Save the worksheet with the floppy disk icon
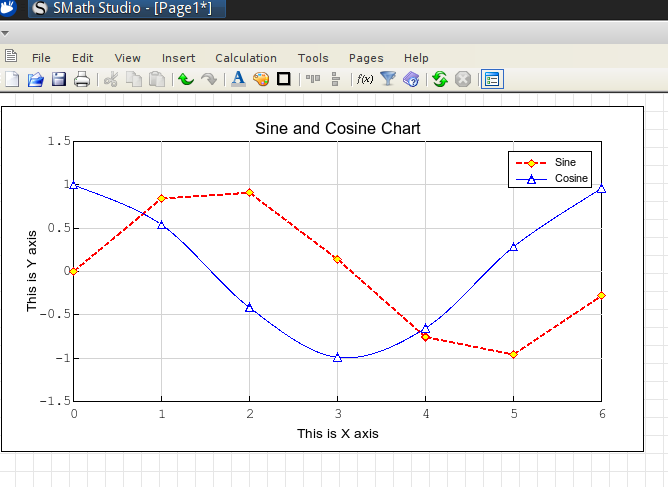This screenshot has width=668, height=487. (x=58, y=79)
